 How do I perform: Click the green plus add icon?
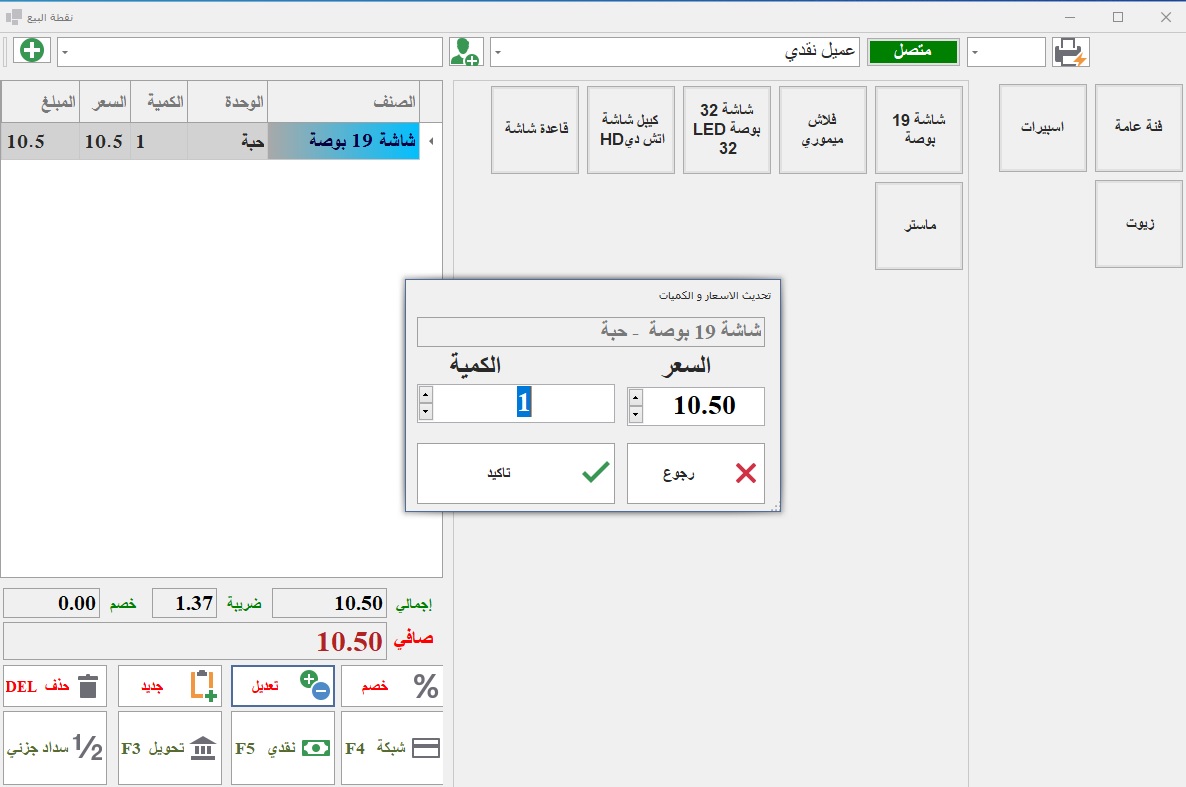pyautogui.click(x=32, y=51)
